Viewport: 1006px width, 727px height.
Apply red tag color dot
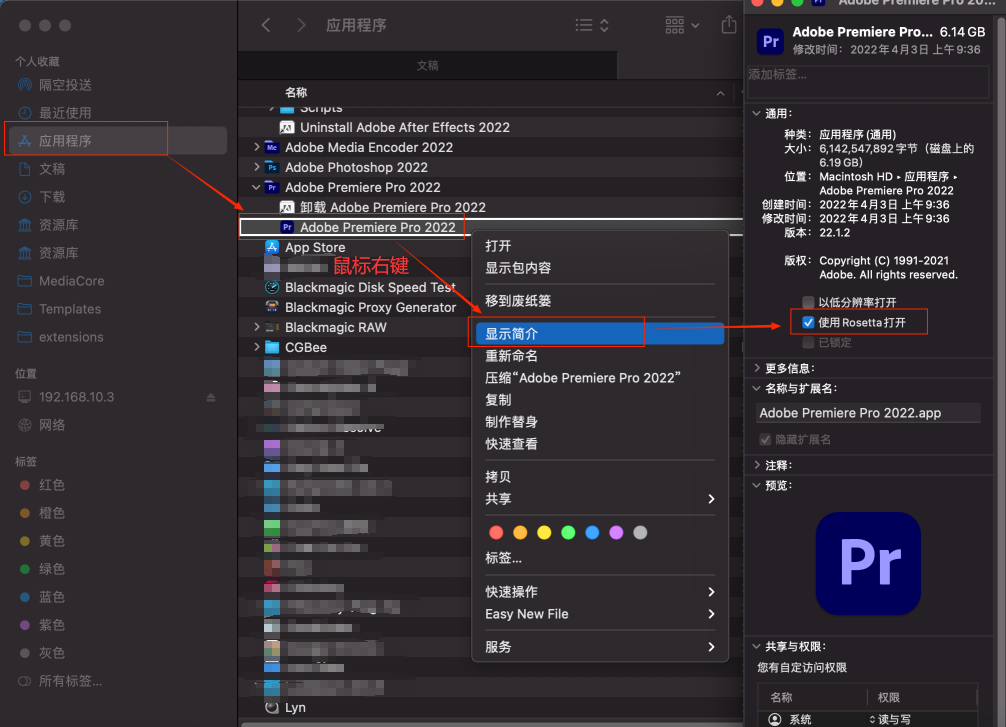(496, 533)
